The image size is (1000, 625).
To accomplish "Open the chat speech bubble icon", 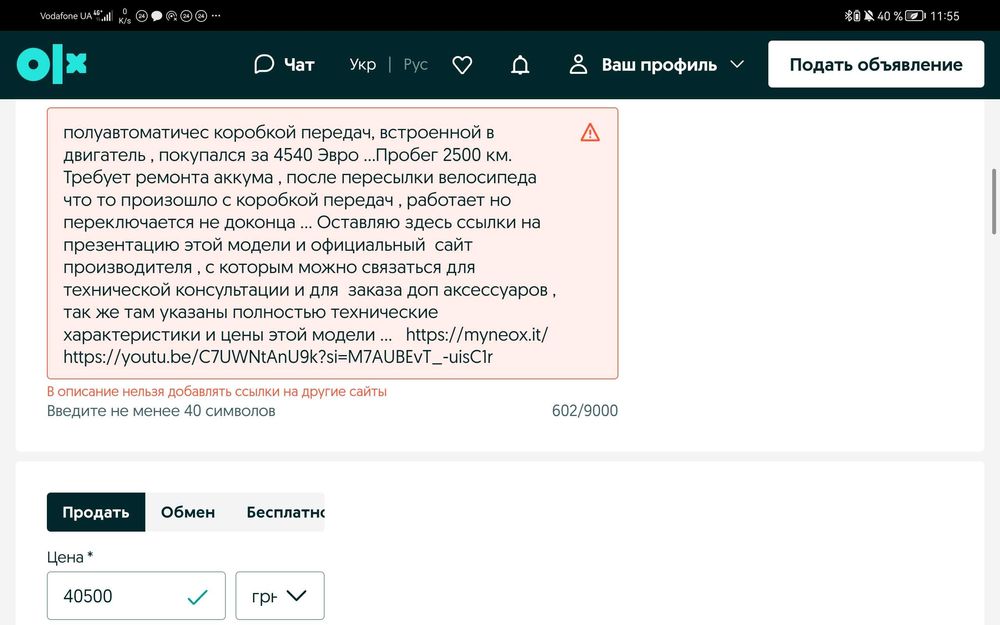I will coord(264,65).
